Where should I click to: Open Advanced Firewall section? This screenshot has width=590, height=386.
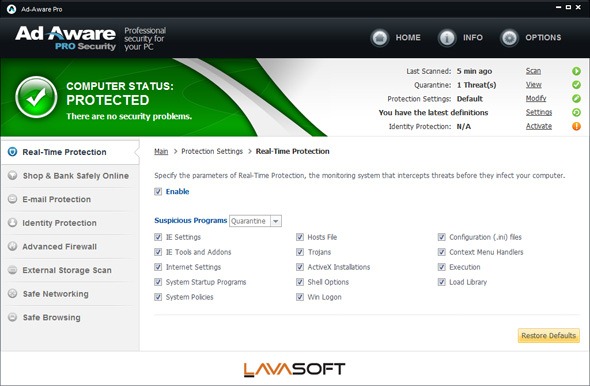(70, 247)
